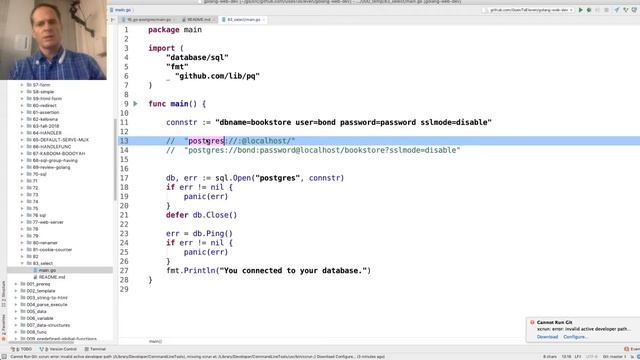
Task: Expand the 004_parse_execute folder
Action: (16, 304)
